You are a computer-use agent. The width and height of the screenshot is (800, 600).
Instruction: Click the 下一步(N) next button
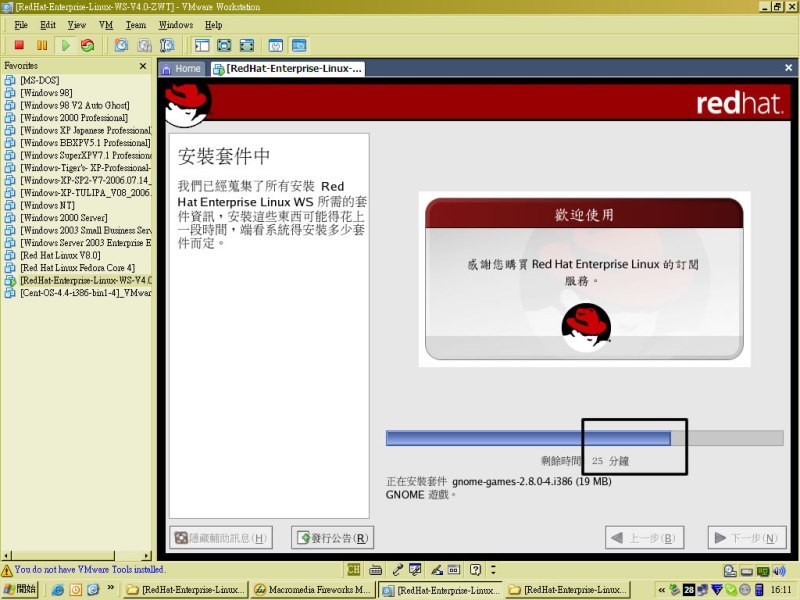coord(747,538)
